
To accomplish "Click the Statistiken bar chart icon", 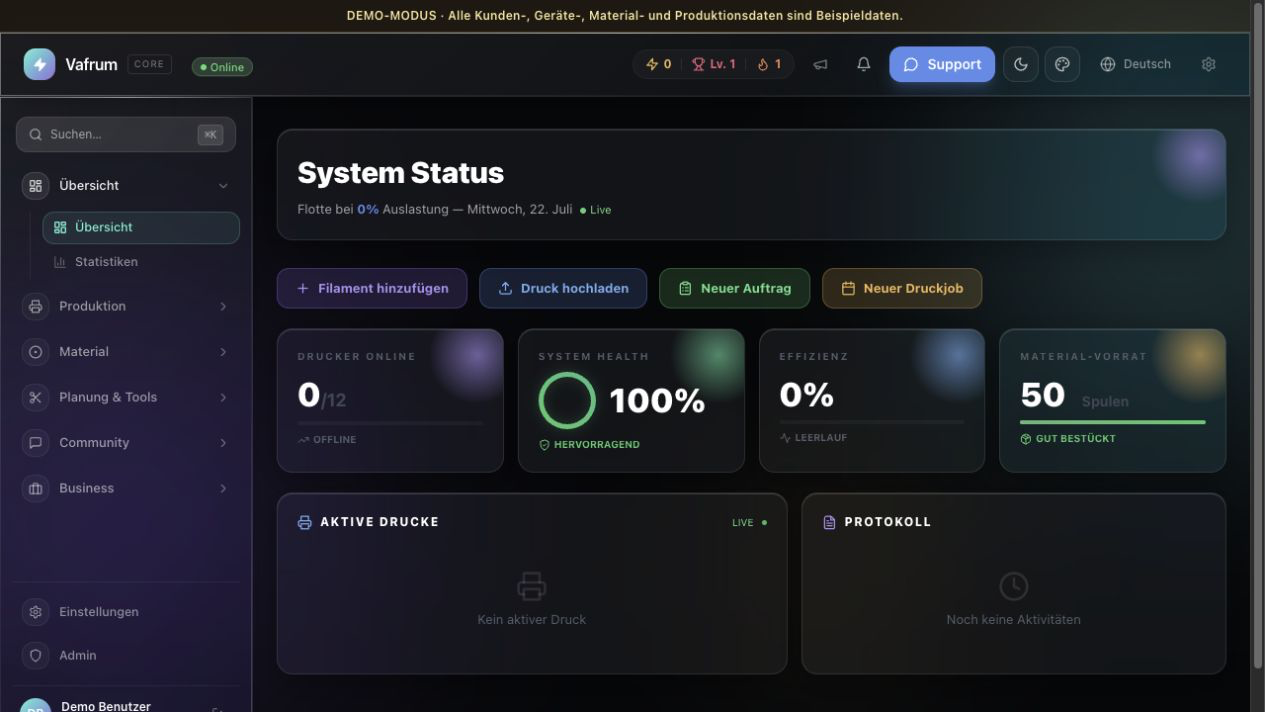I will click(x=60, y=262).
